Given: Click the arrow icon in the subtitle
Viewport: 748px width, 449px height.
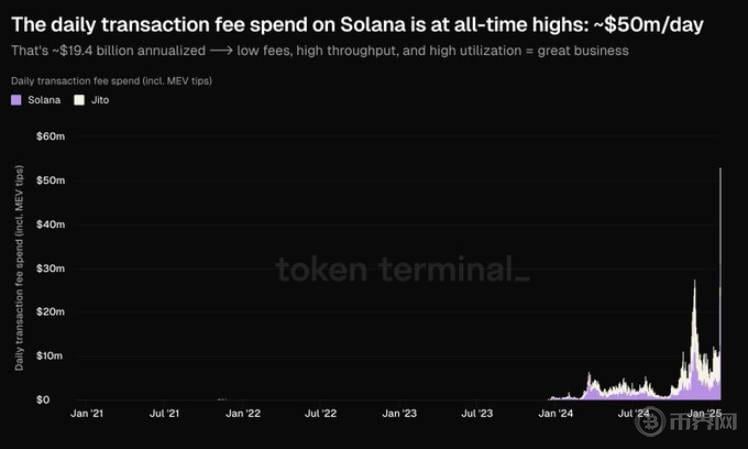Looking at the screenshot, I should [x=221, y=51].
